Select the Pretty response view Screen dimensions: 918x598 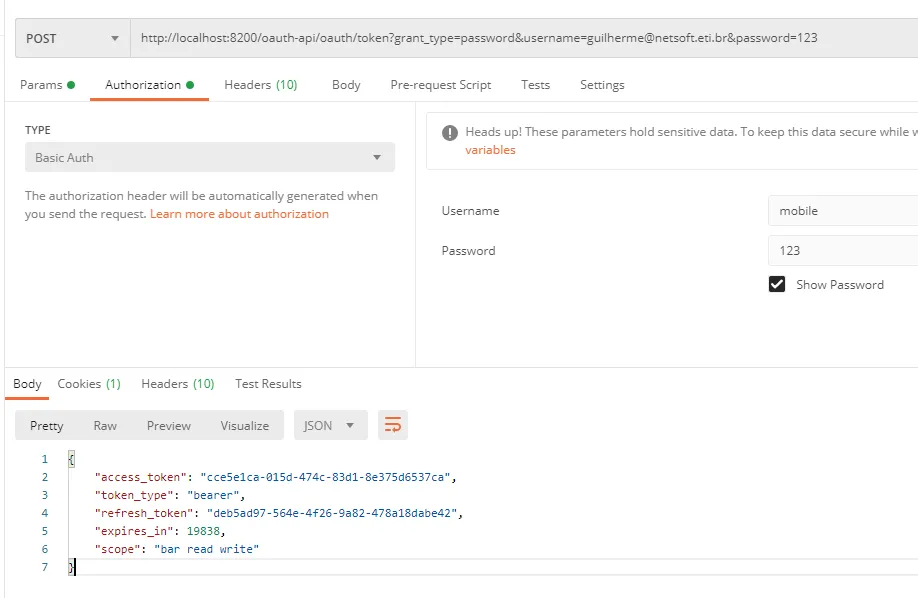point(46,426)
